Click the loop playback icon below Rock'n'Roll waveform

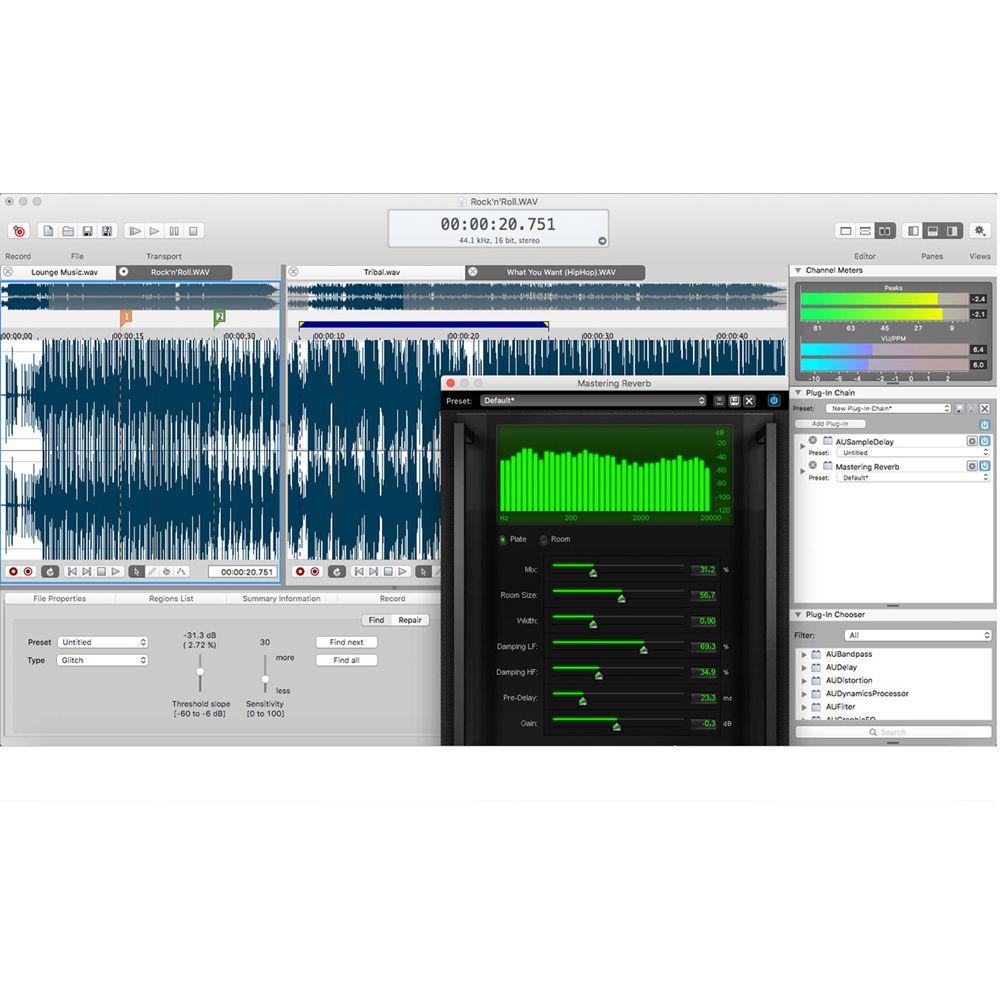(50, 571)
